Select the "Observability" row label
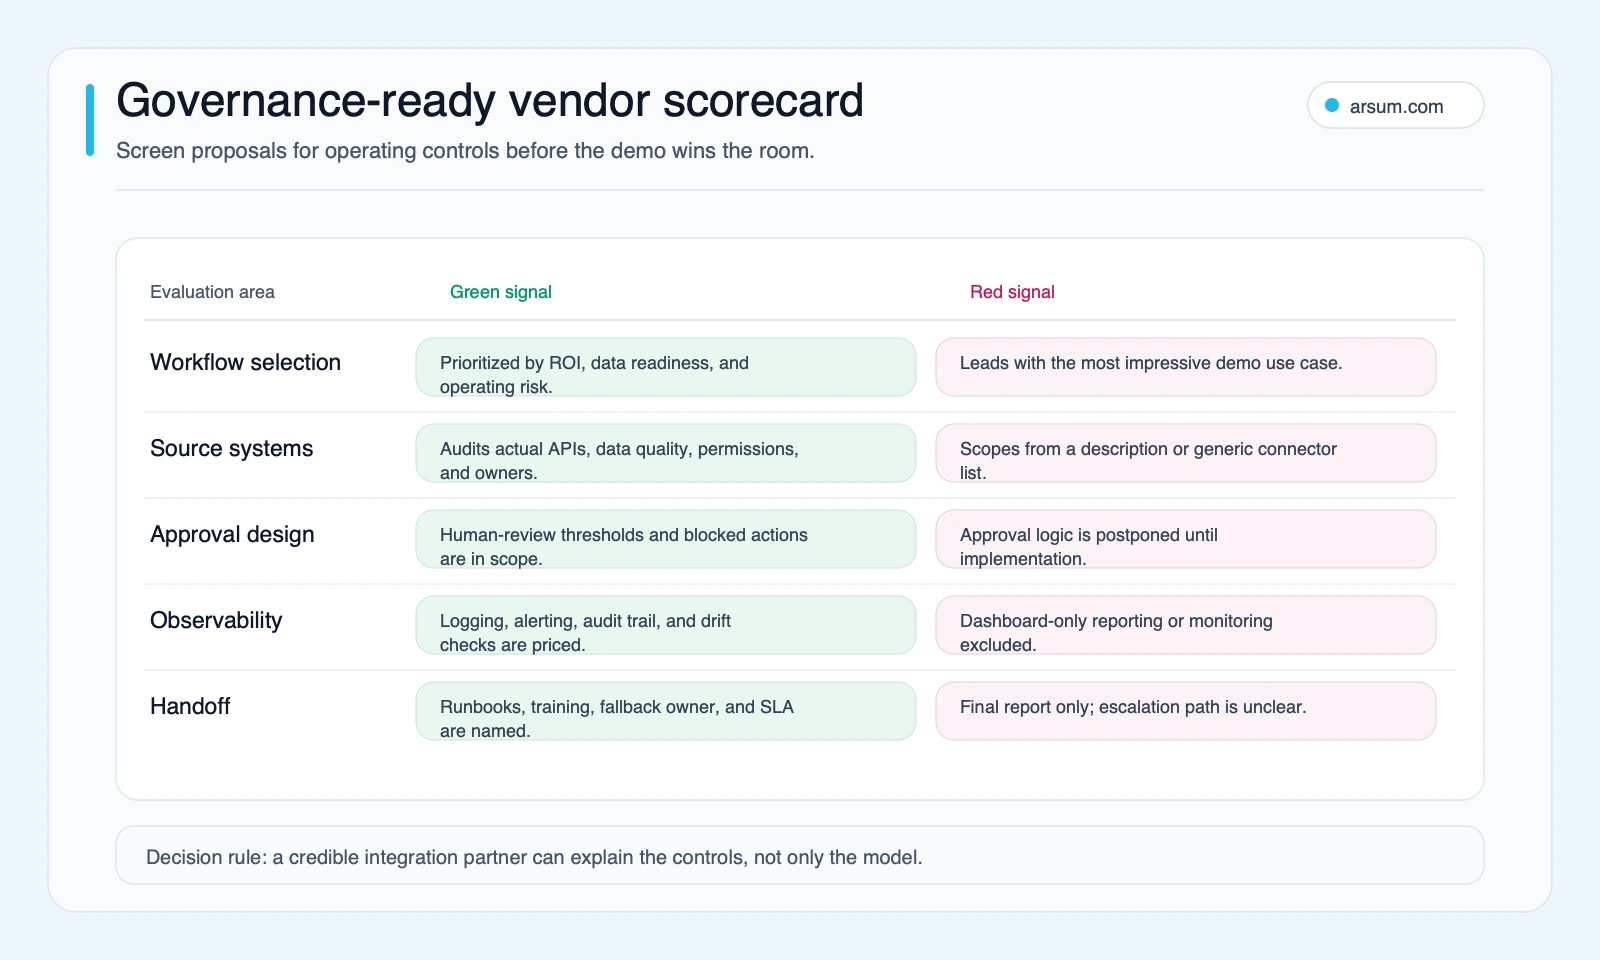Image resolution: width=1600 pixels, height=960 pixels. 216,620
